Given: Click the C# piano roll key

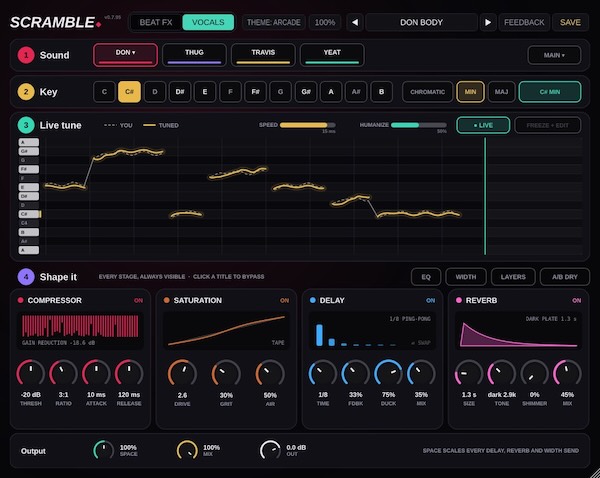Looking at the screenshot, I should 29,214.
